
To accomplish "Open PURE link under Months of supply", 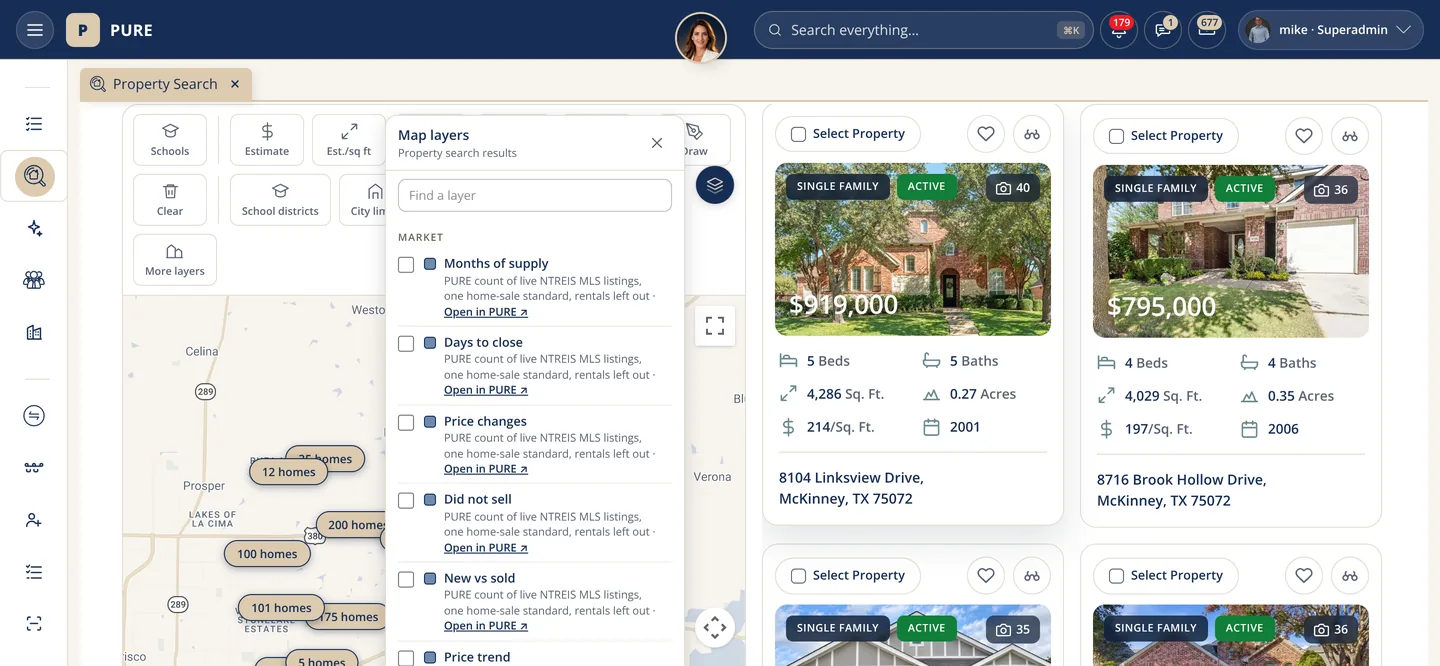I will (486, 312).
